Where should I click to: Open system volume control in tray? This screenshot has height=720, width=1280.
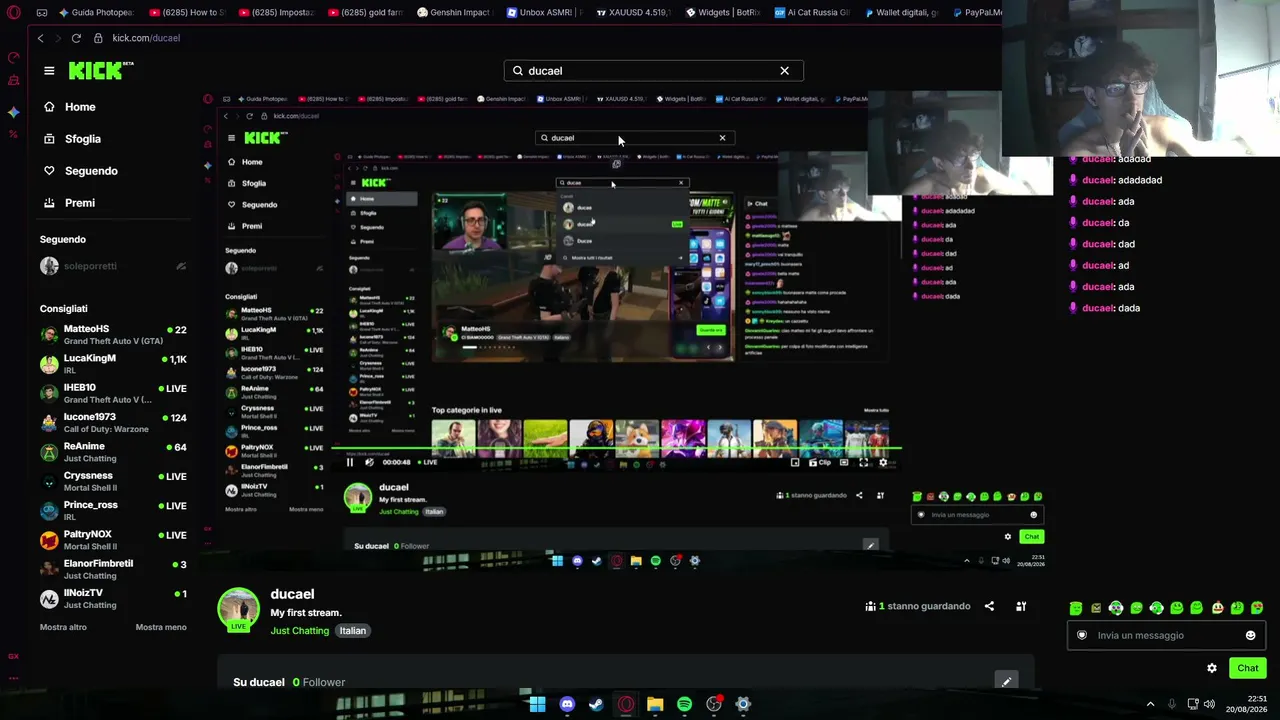point(1209,704)
